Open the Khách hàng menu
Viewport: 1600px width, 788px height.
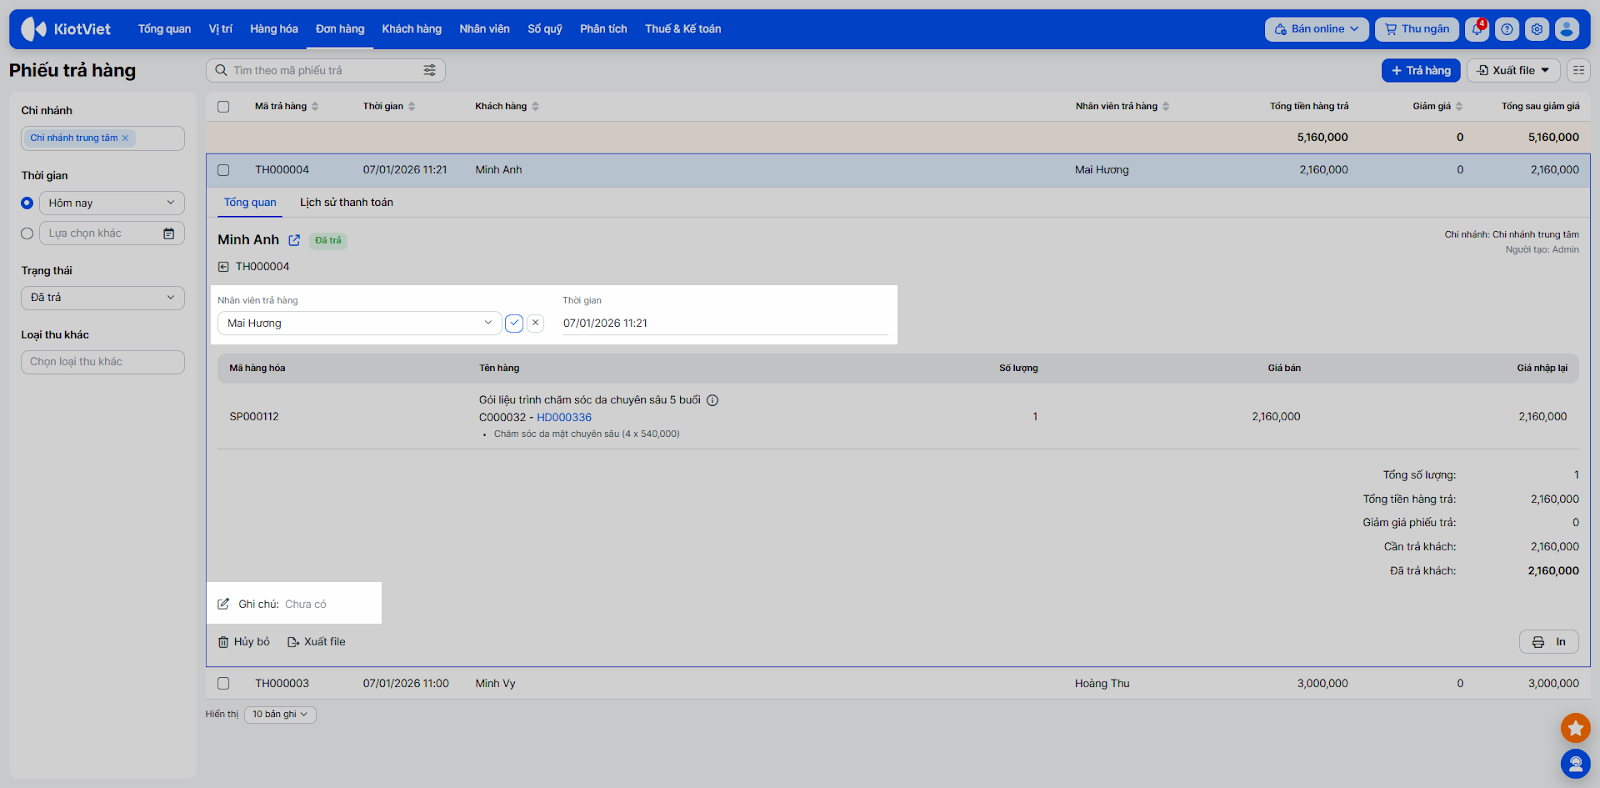coord(412,29)
